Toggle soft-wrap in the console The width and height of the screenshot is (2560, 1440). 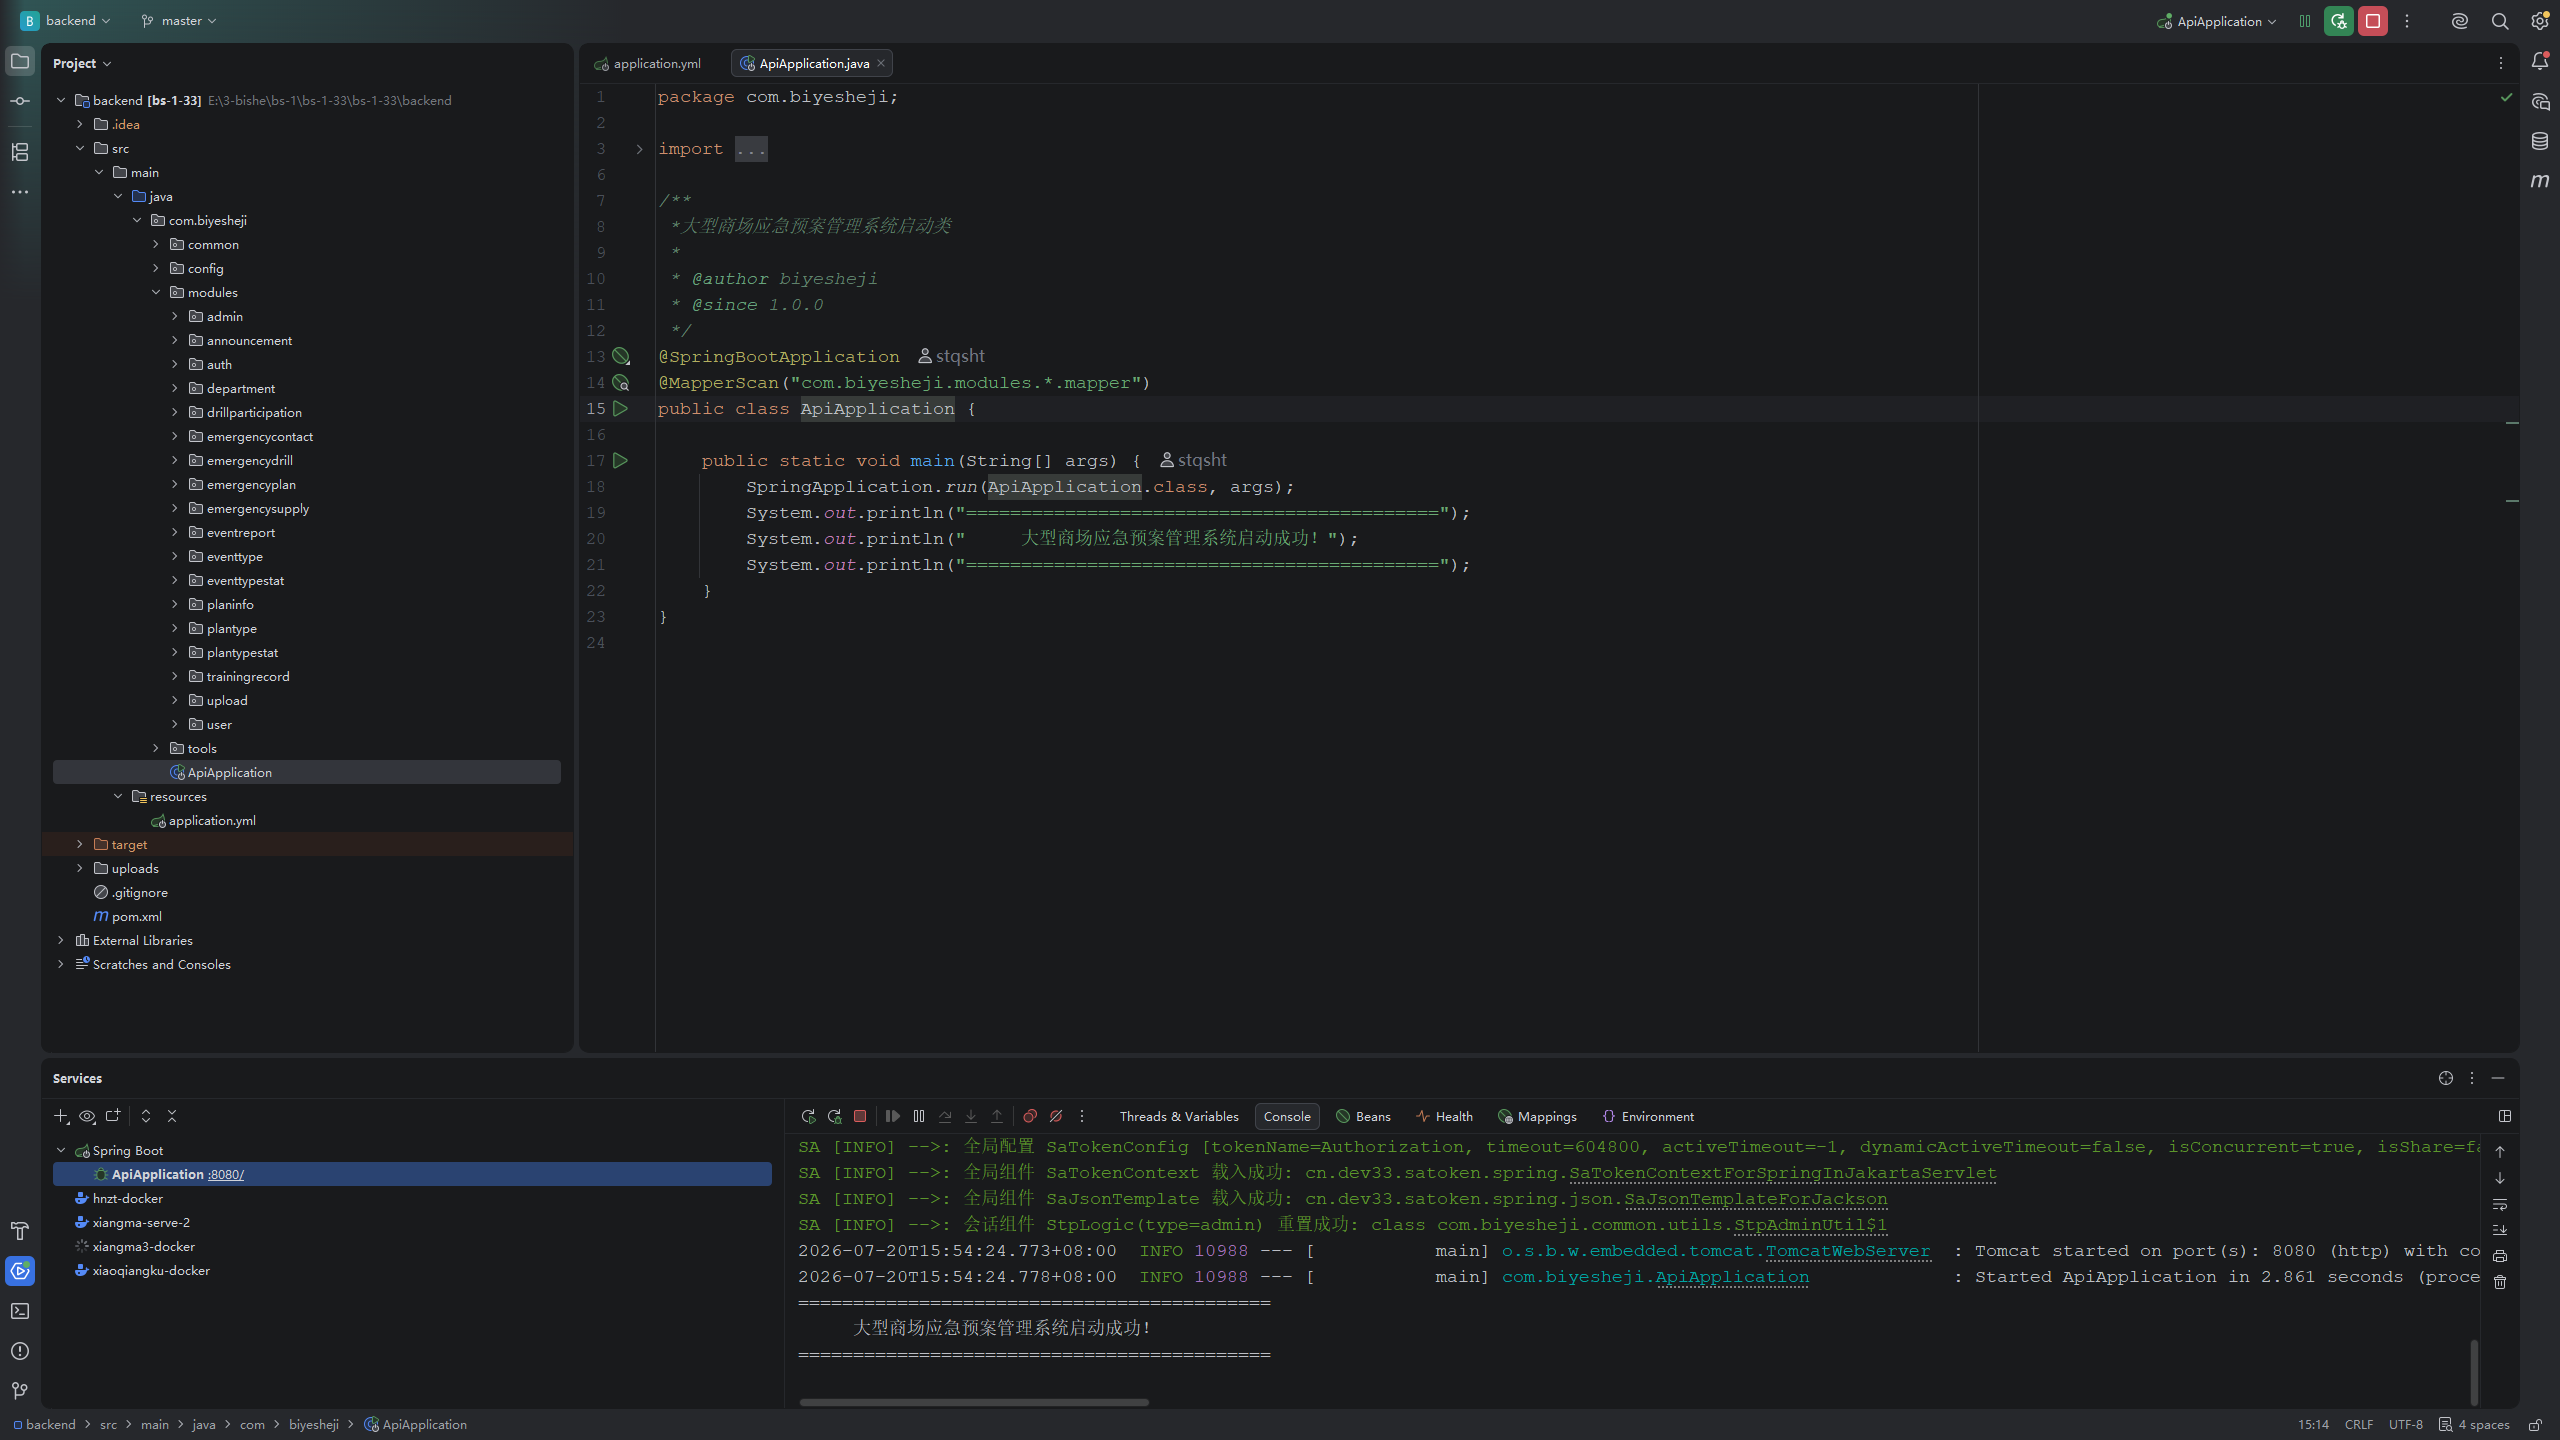[2500, 1204]
